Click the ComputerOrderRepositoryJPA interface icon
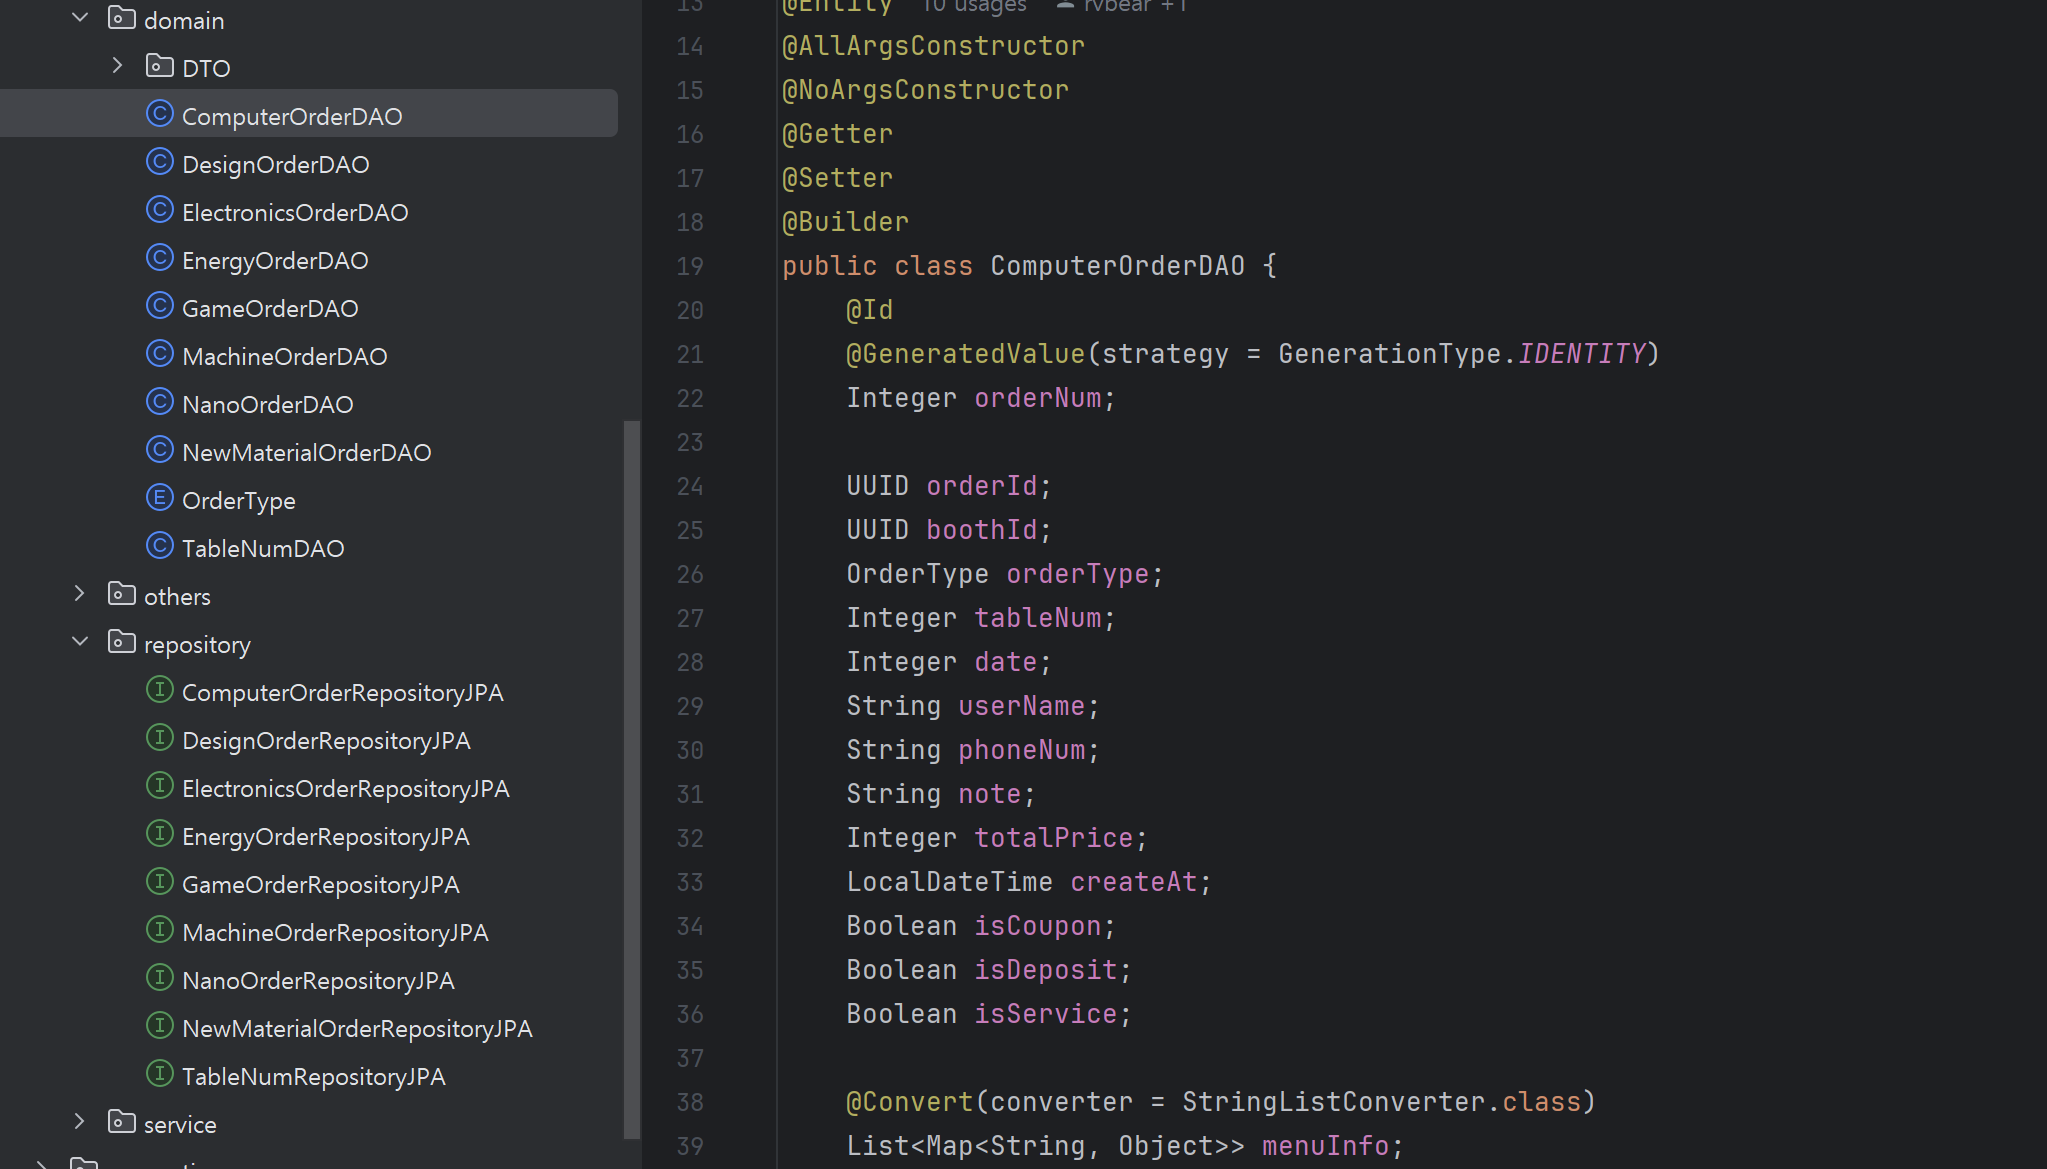Viewport: 2047px width, 1169px height. click(x=159, y=690)
